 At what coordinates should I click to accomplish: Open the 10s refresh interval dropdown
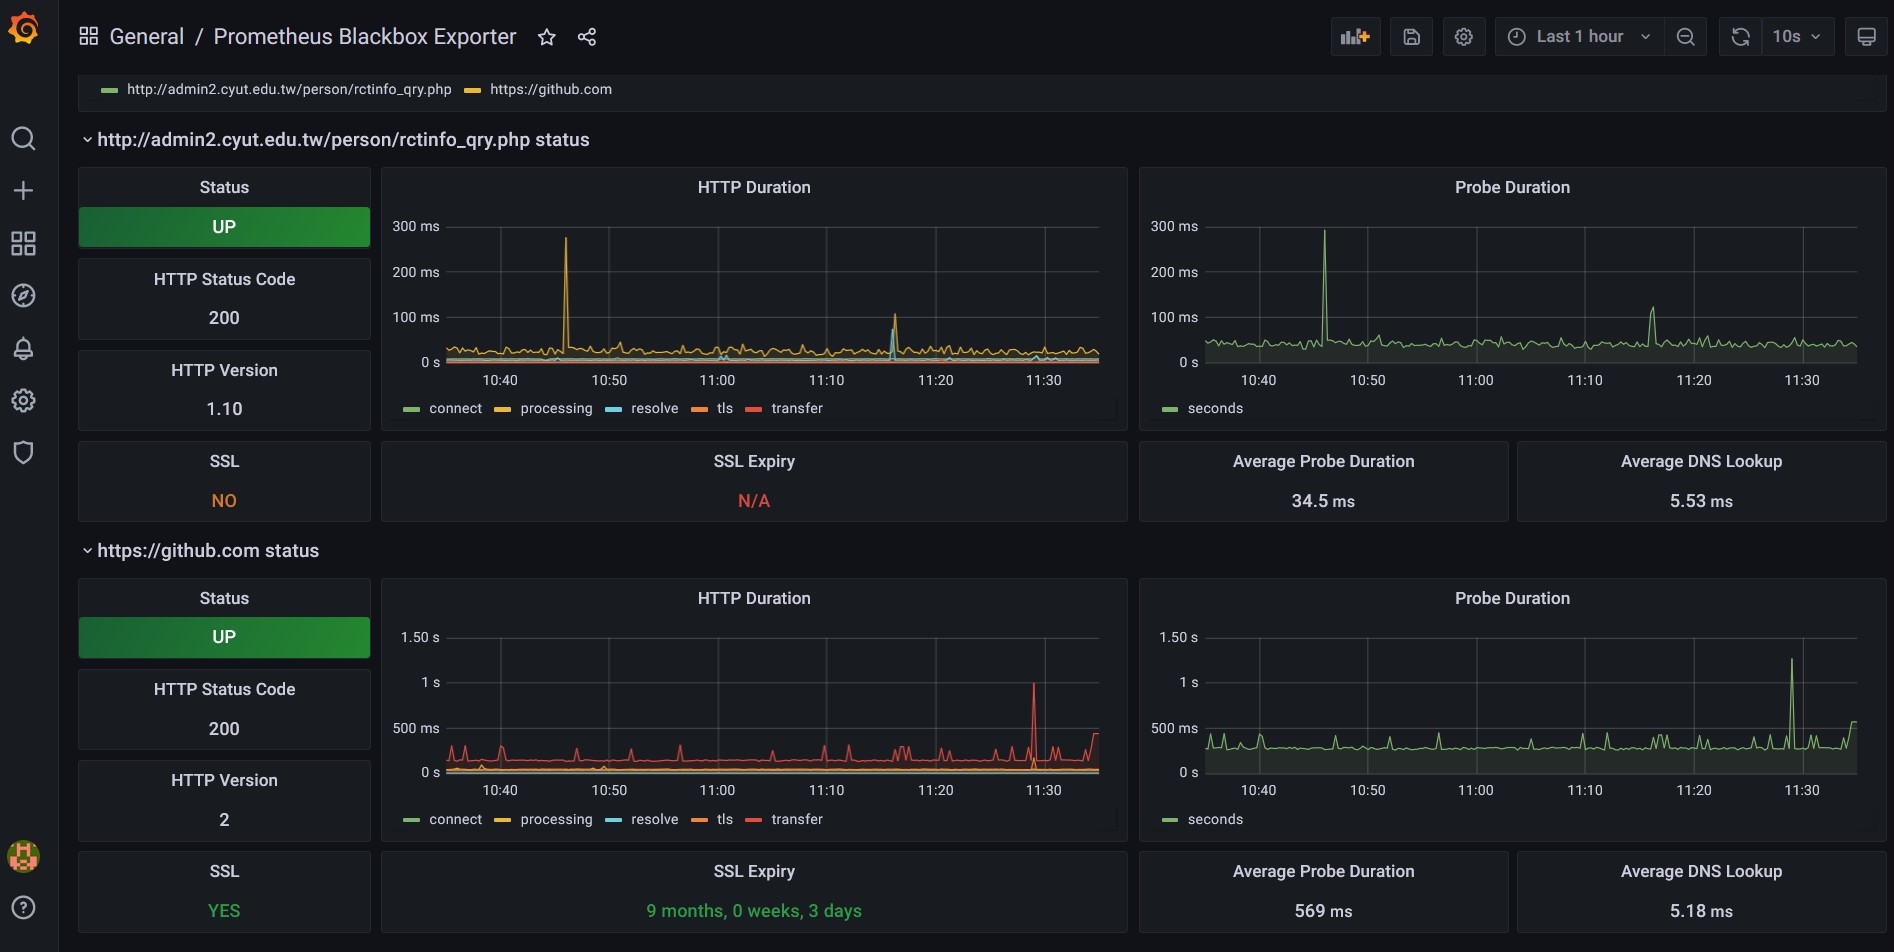(1797, 37)
